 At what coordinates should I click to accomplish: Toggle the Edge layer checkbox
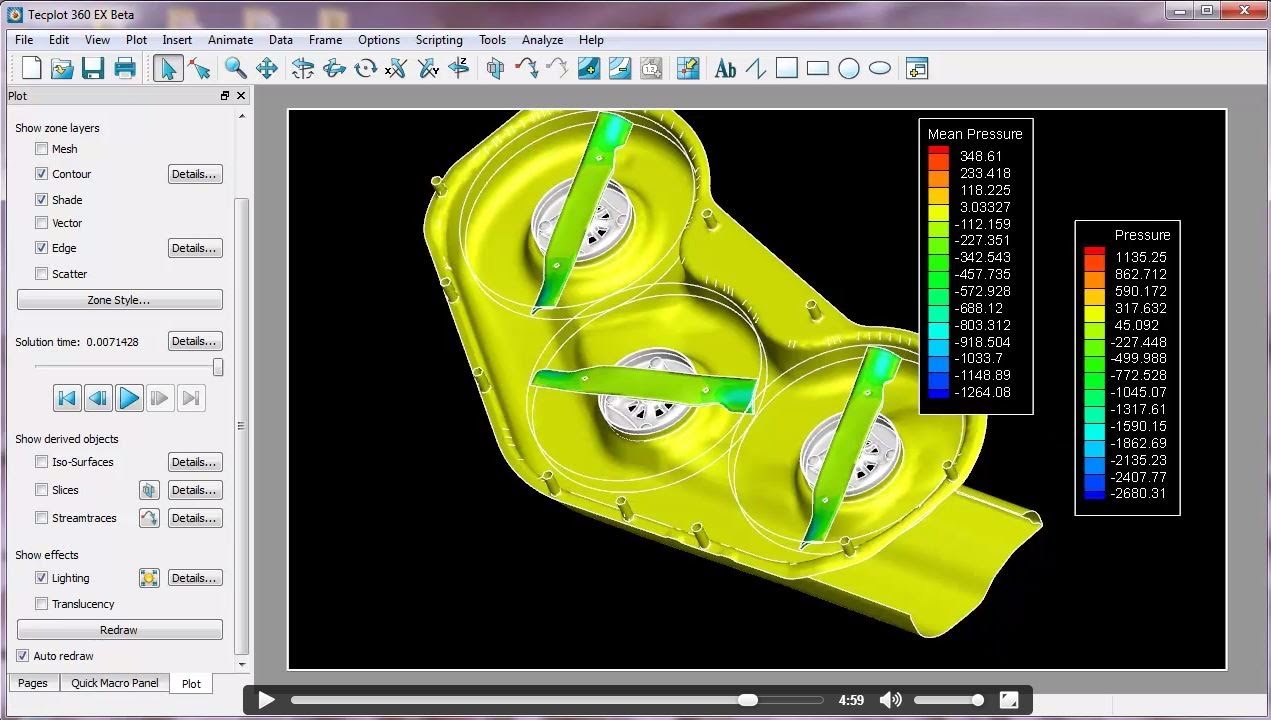point(41,248)
